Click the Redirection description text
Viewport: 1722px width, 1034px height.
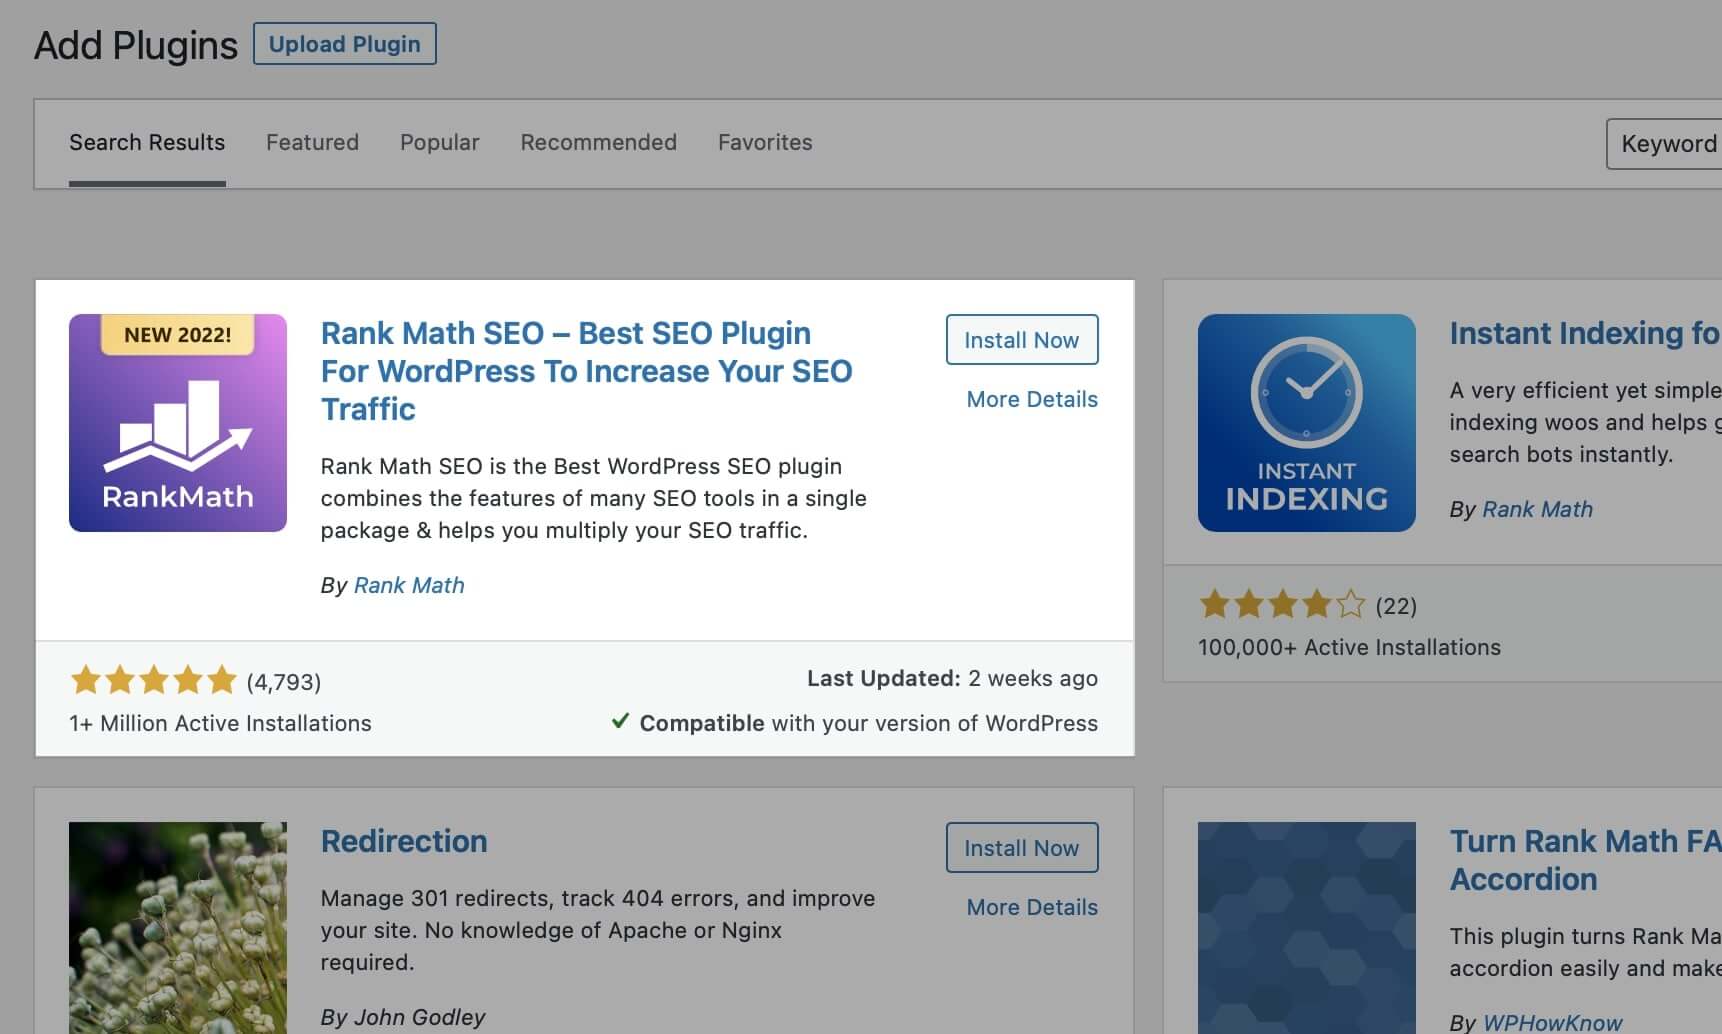pos(598,930)
